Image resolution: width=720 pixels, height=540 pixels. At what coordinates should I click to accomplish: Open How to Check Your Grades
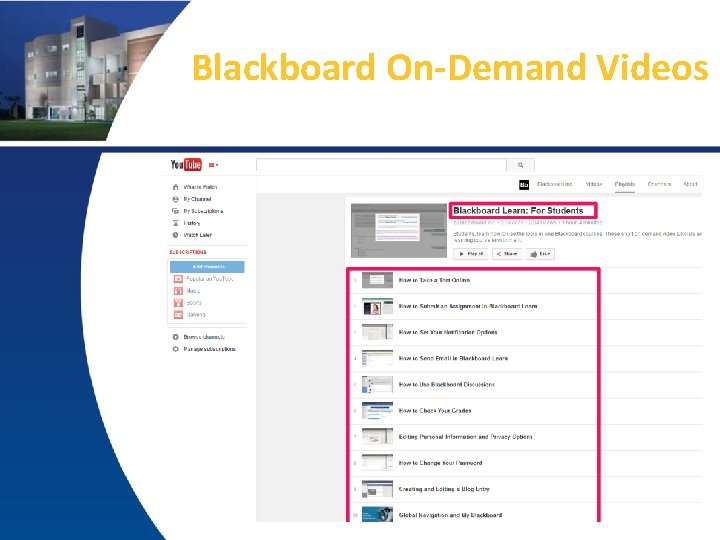pyautogui.click(x=435, y=411)
